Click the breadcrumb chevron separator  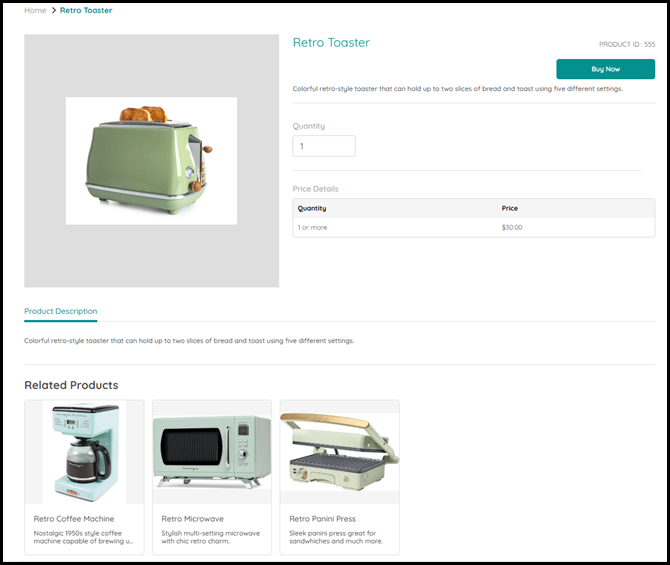53,10
